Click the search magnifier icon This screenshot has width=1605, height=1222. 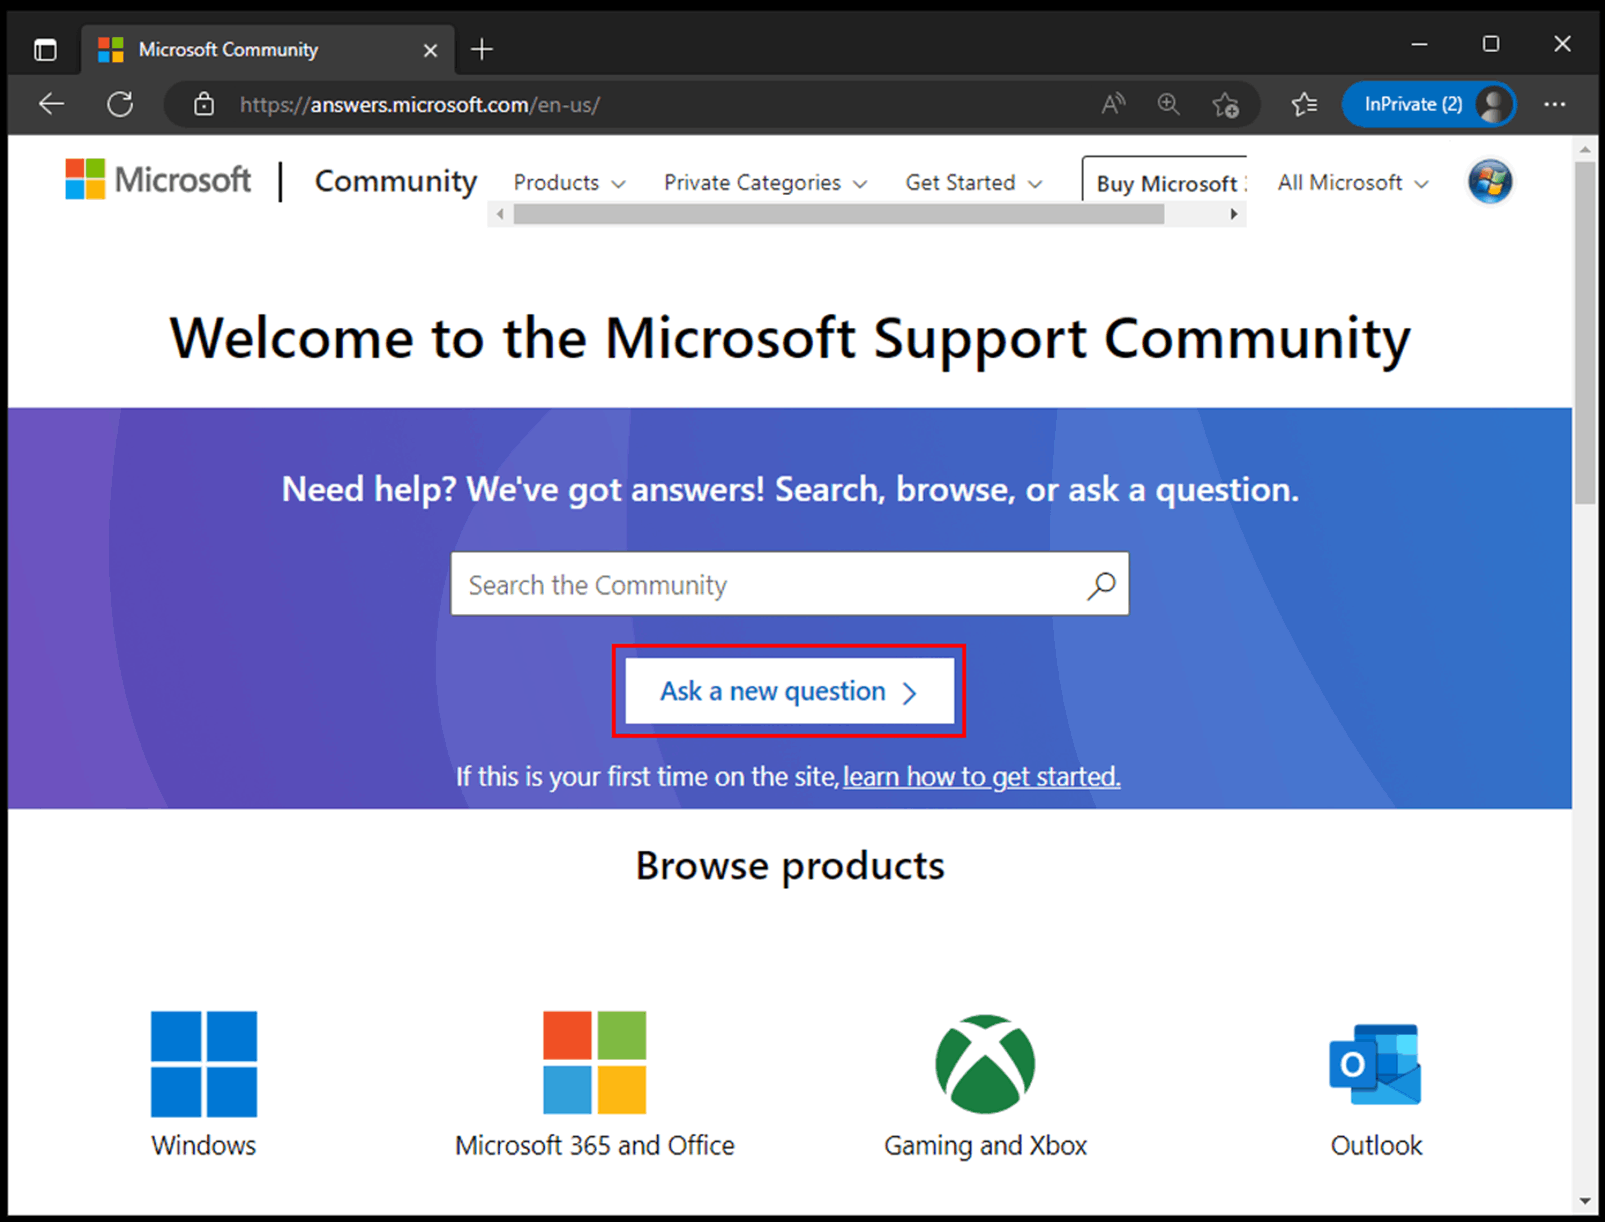tap(1100, 584)
